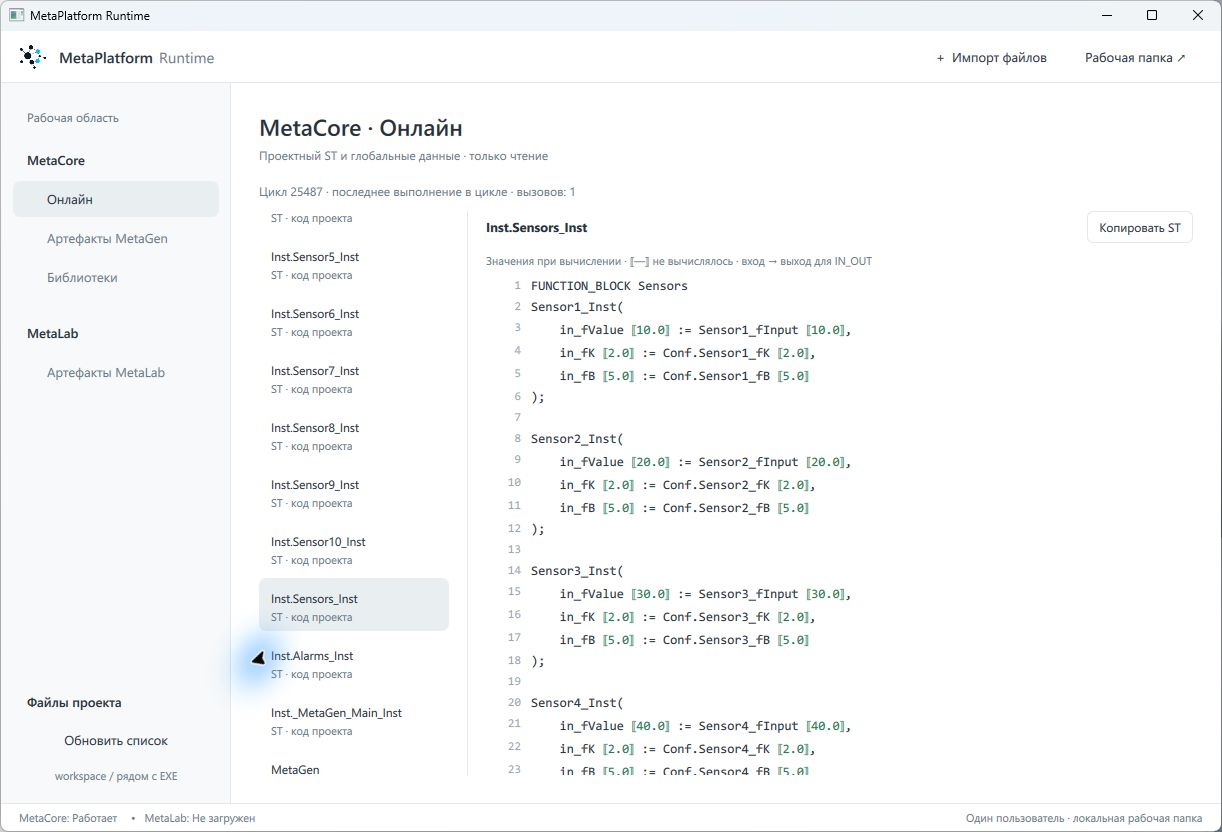Click the line with Sensor4_fInput [40.0]

pos(705,726)
